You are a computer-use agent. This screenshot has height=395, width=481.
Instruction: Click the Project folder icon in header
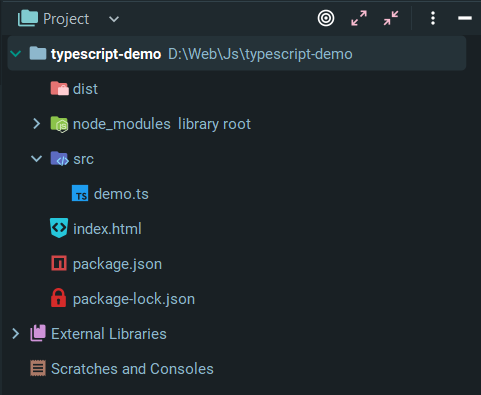[x=28, y=18]
